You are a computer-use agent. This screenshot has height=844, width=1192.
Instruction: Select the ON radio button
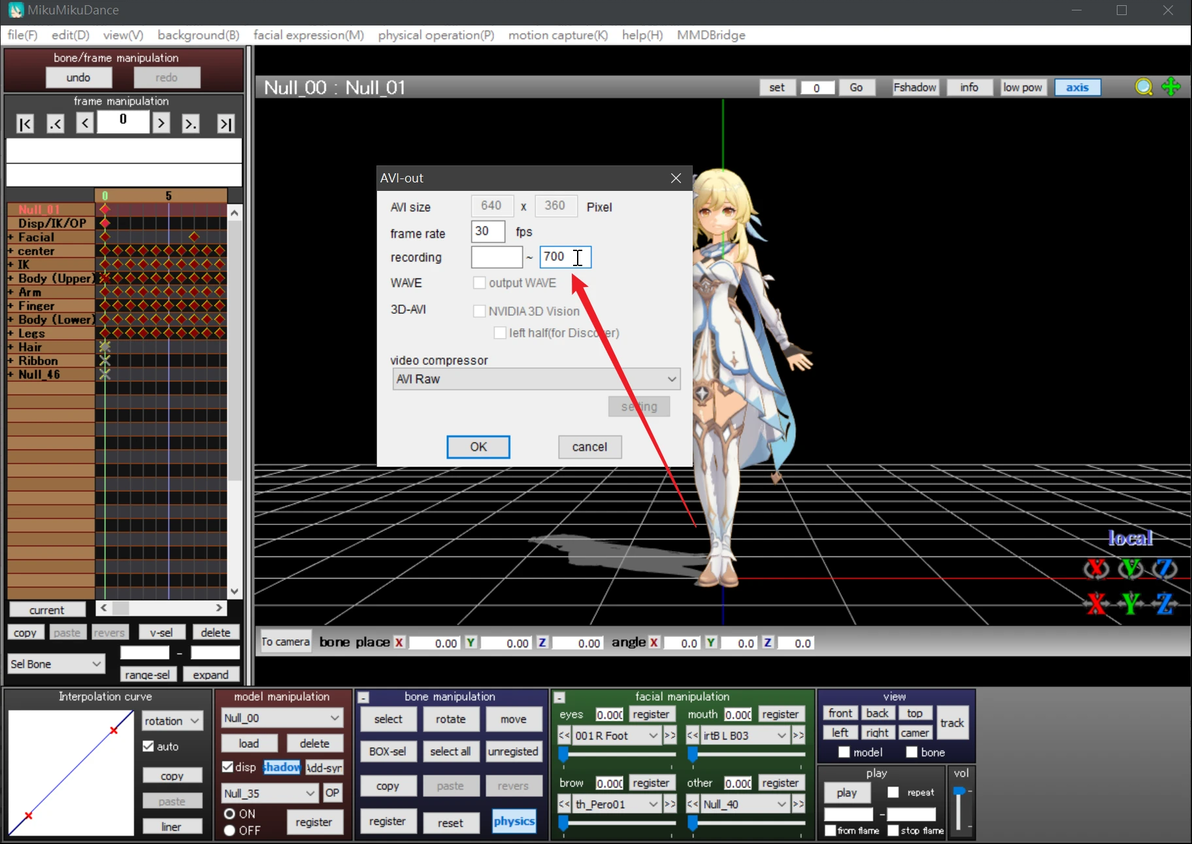[x=229, y=814]
